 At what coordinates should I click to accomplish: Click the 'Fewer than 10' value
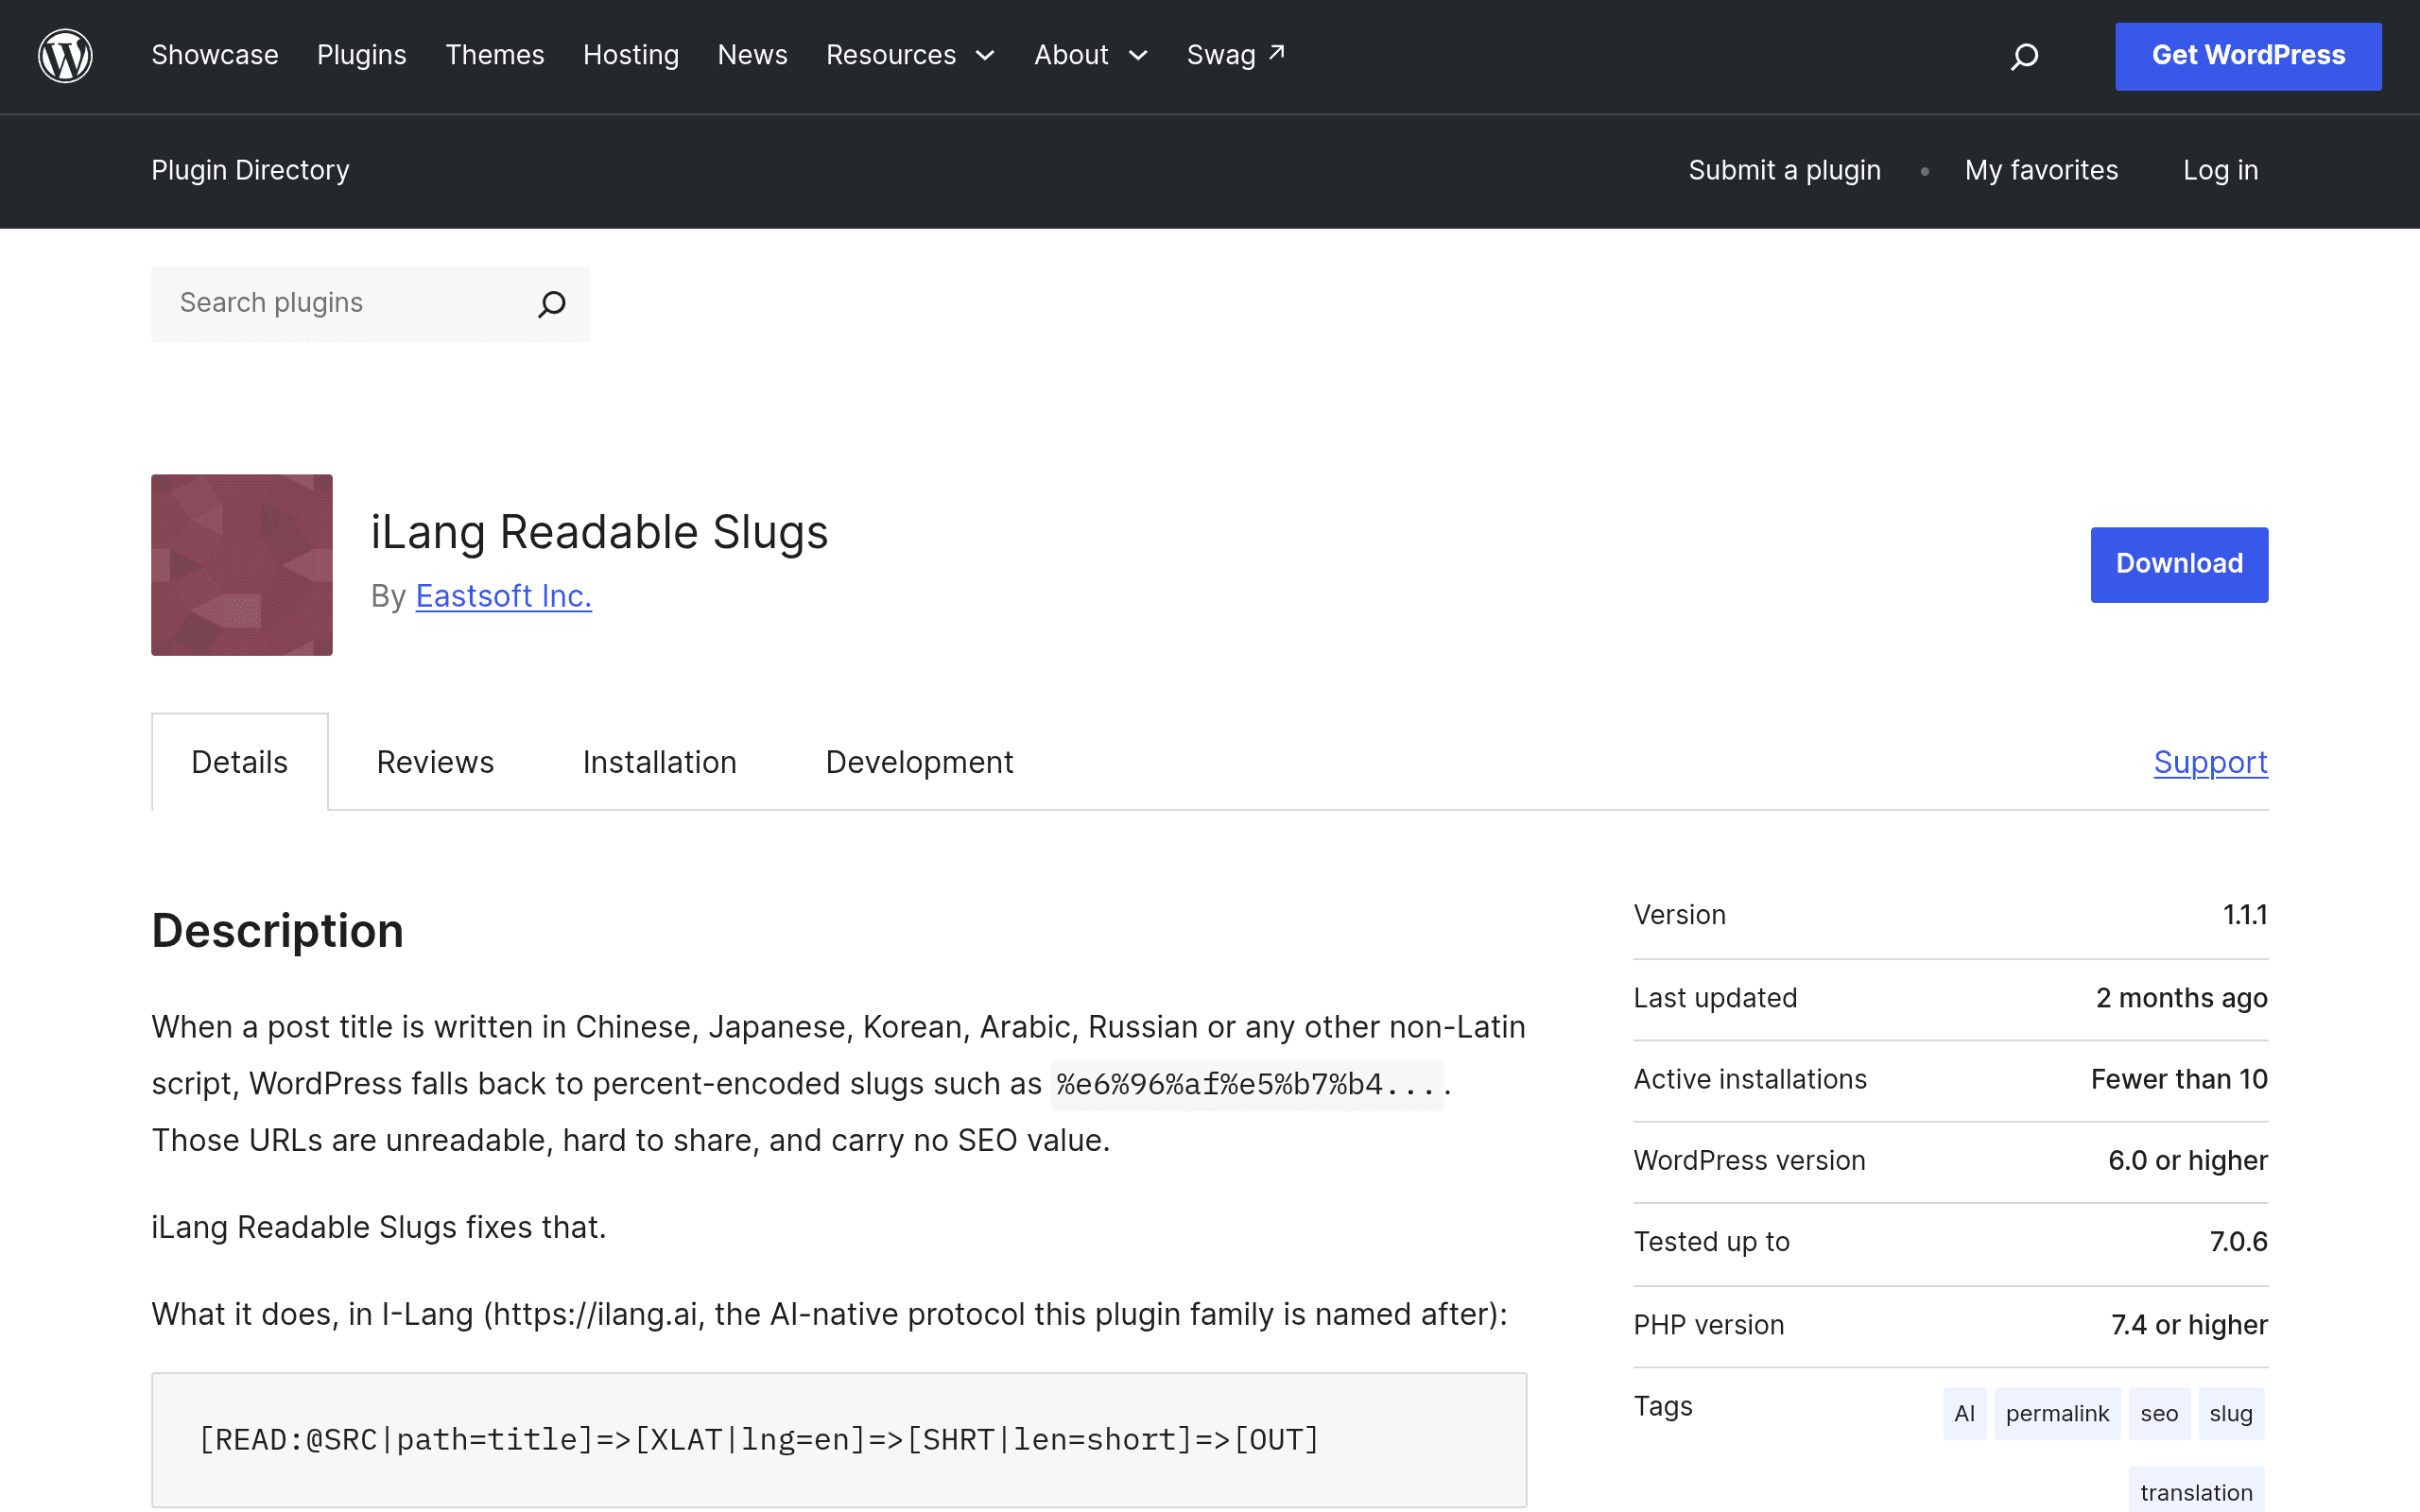2179,1079
